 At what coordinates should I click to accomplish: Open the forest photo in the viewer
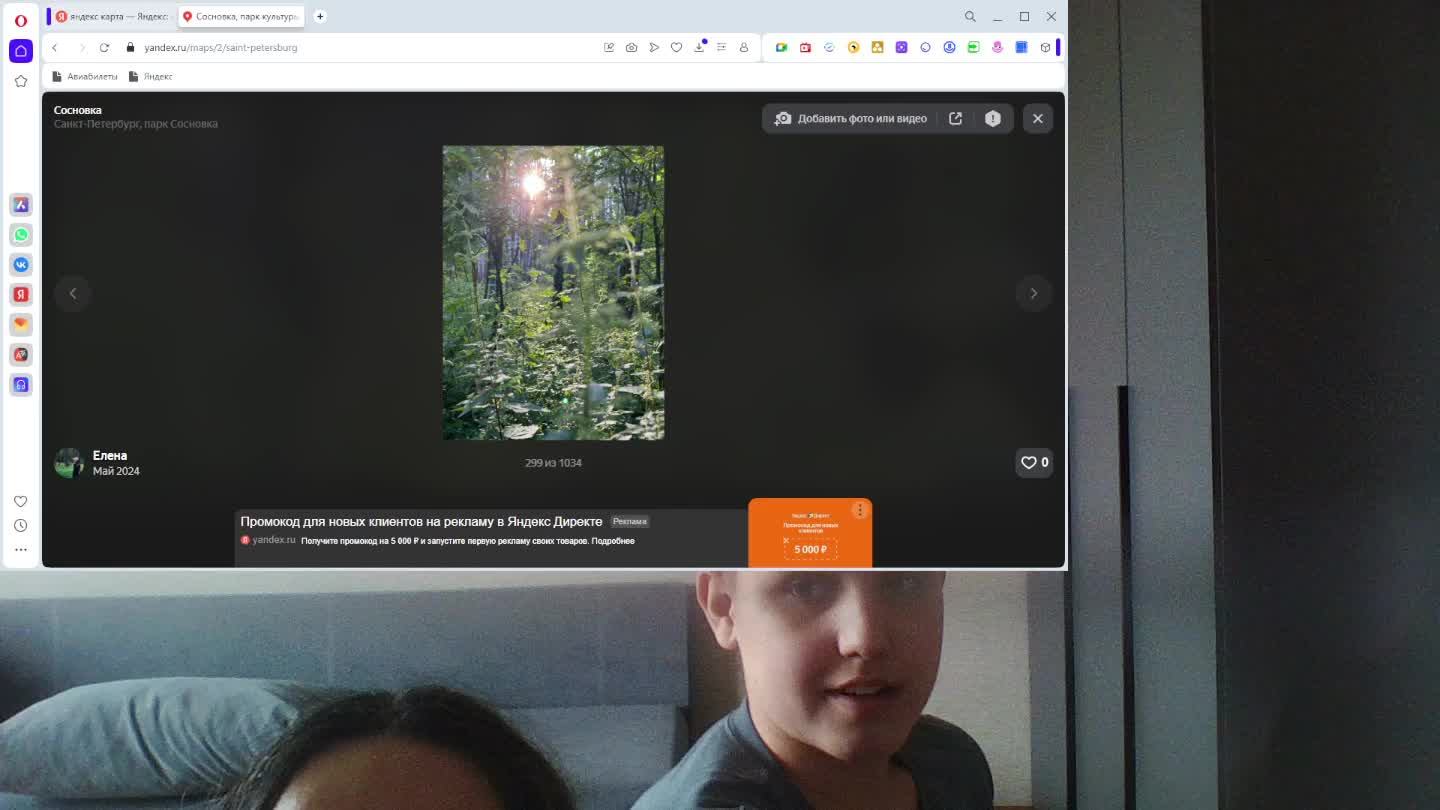pyautogui.click(x=553, y=293)
